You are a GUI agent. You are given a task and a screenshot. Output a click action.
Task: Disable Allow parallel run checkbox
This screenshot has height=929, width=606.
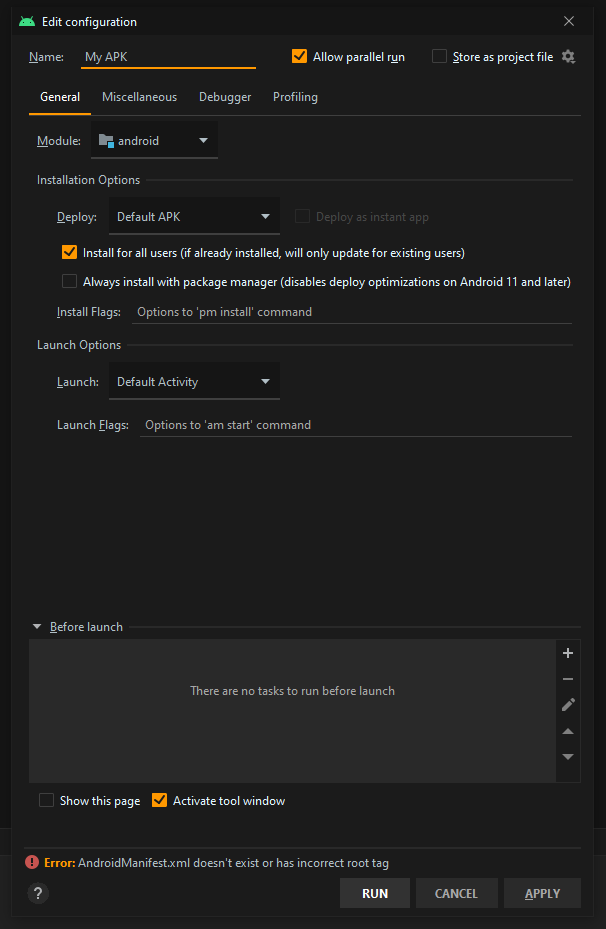click(300, 56)
